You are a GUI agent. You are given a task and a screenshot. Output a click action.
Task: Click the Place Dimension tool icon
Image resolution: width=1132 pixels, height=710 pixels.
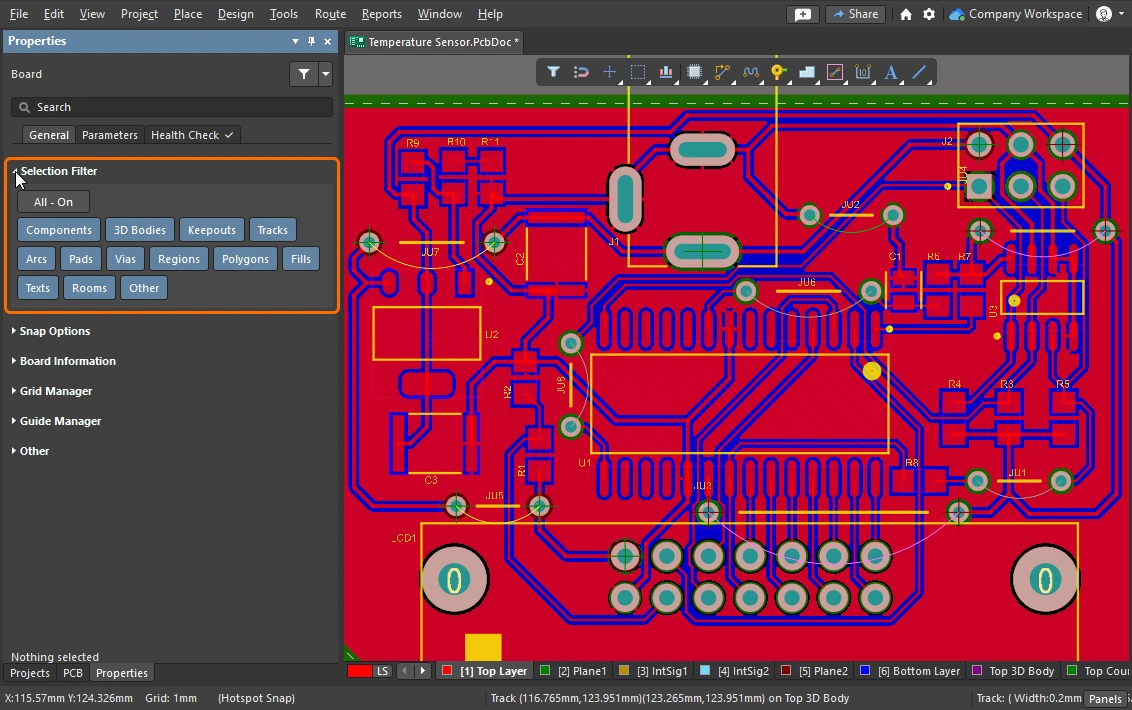[x=863, y=72]
